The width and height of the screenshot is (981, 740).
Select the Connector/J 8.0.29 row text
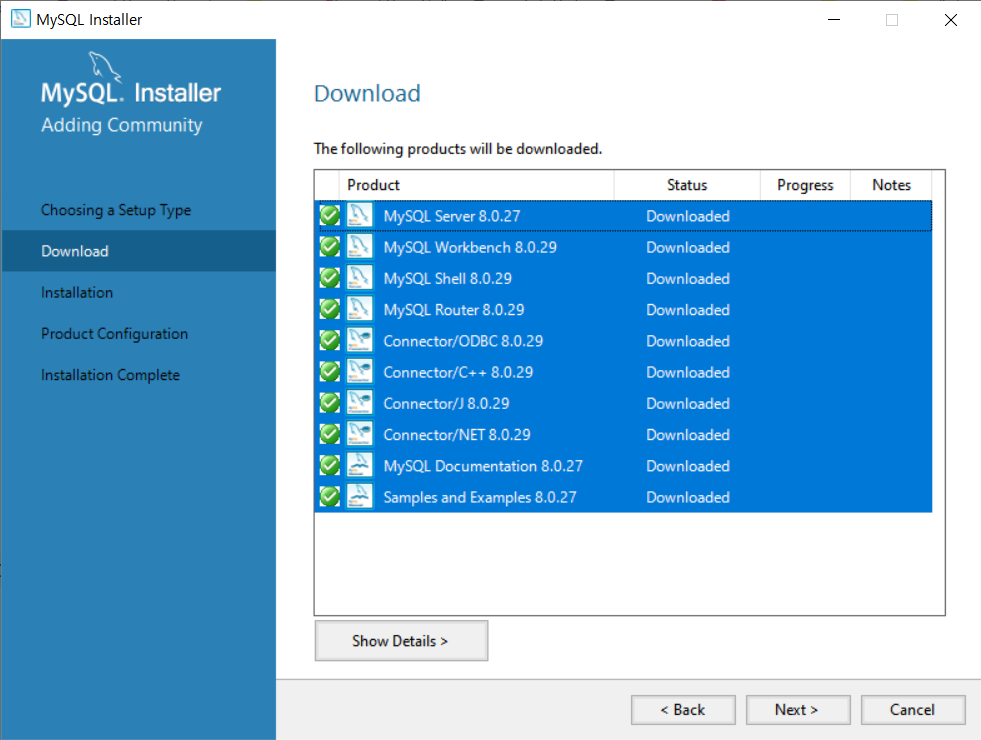(446, 404)
